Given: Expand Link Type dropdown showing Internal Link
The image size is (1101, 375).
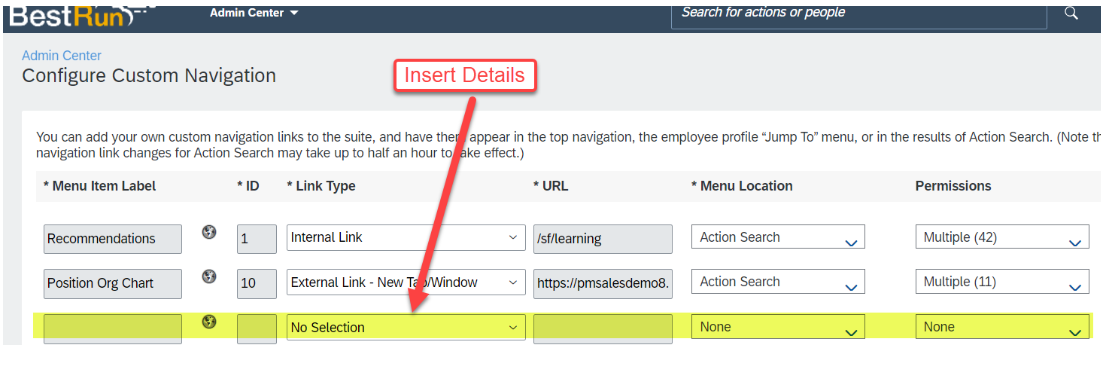Looking at the screenshot, I should [406, 237].
